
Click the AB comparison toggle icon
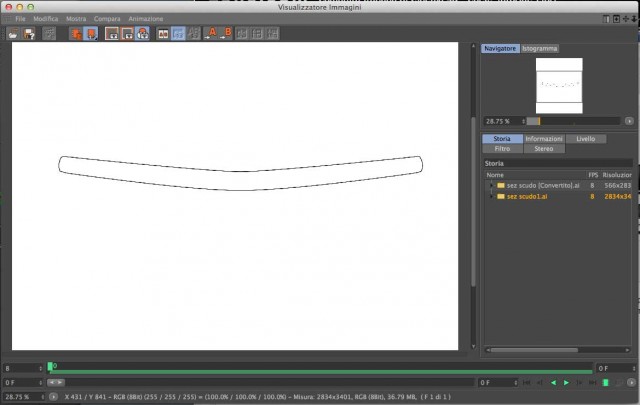click(163, 34)
